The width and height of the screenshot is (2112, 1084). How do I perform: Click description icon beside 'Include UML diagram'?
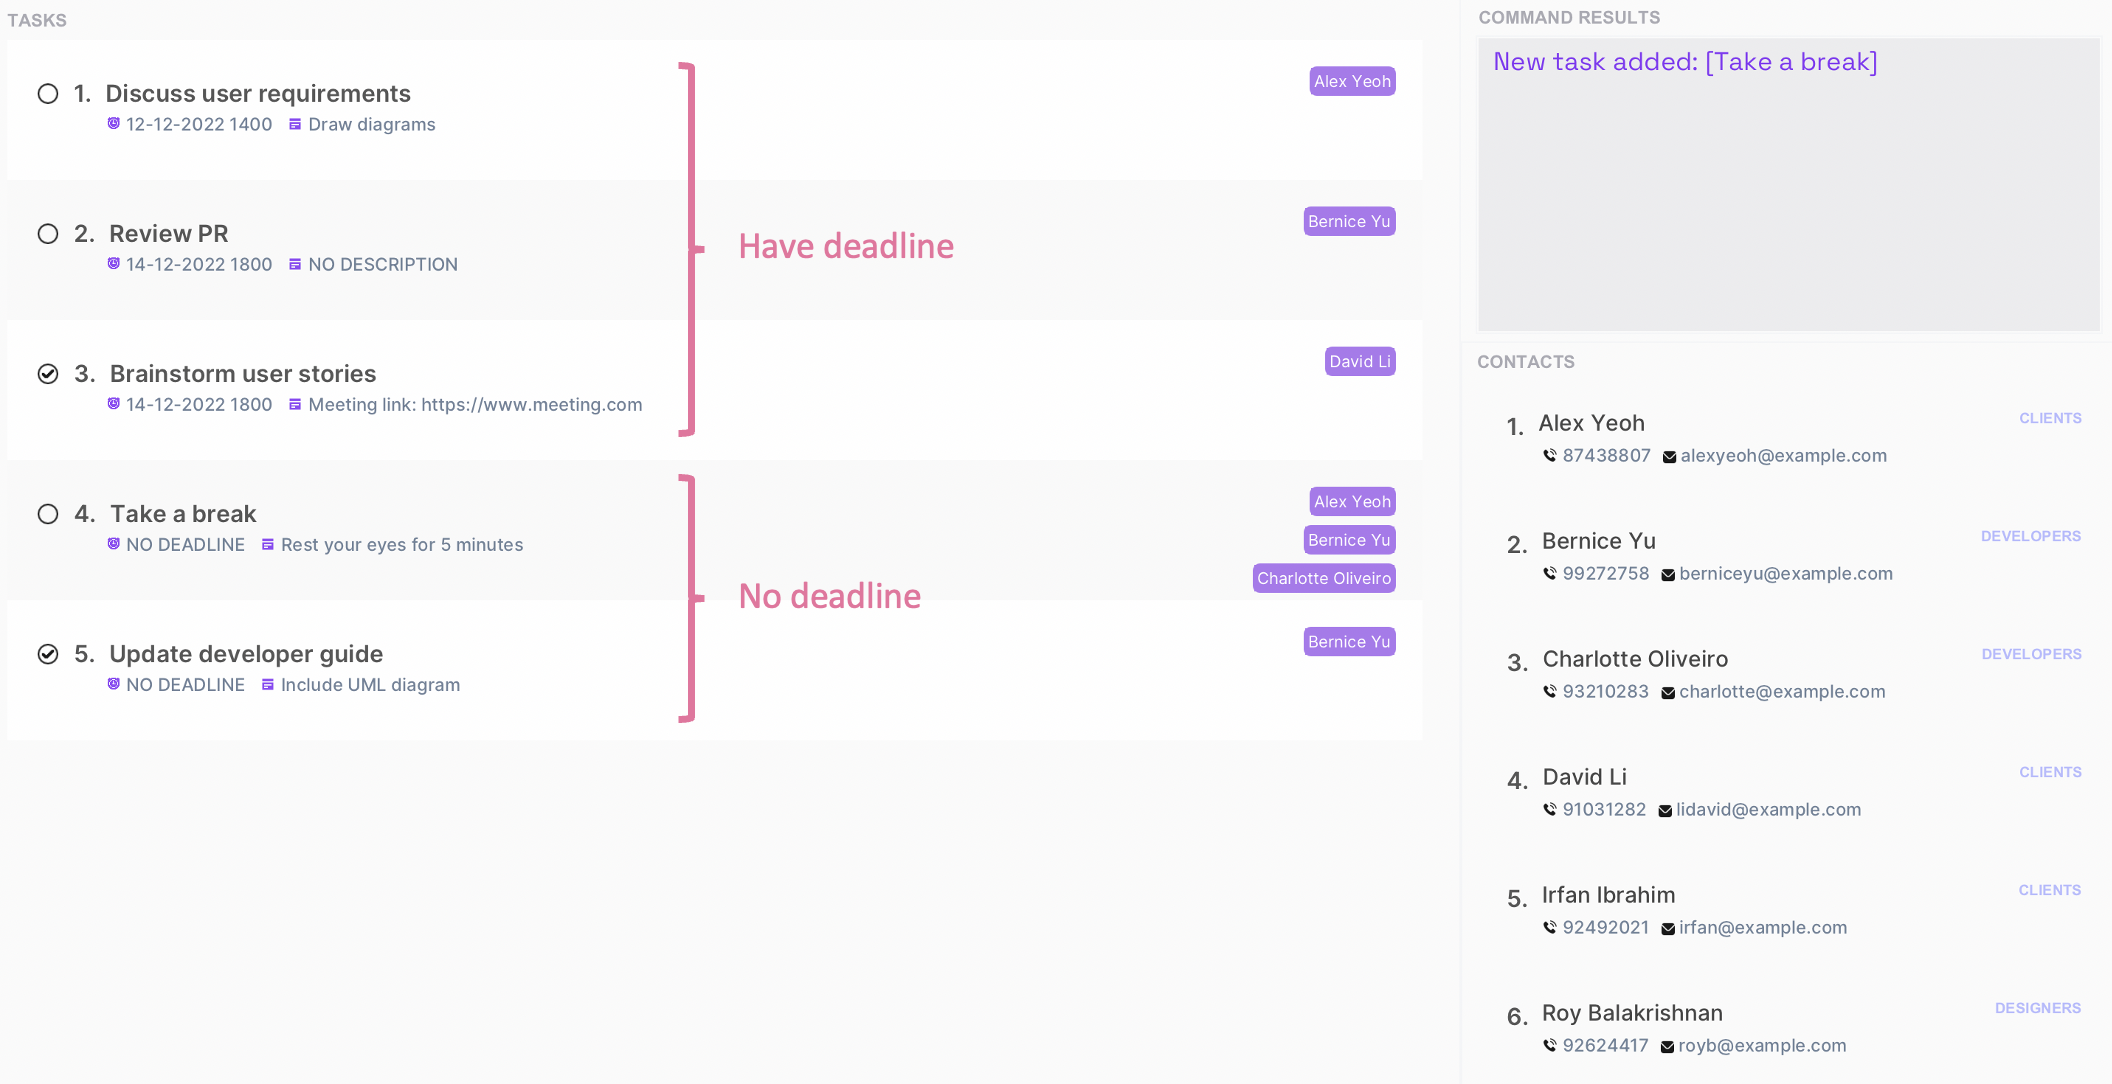pos(268,684)
